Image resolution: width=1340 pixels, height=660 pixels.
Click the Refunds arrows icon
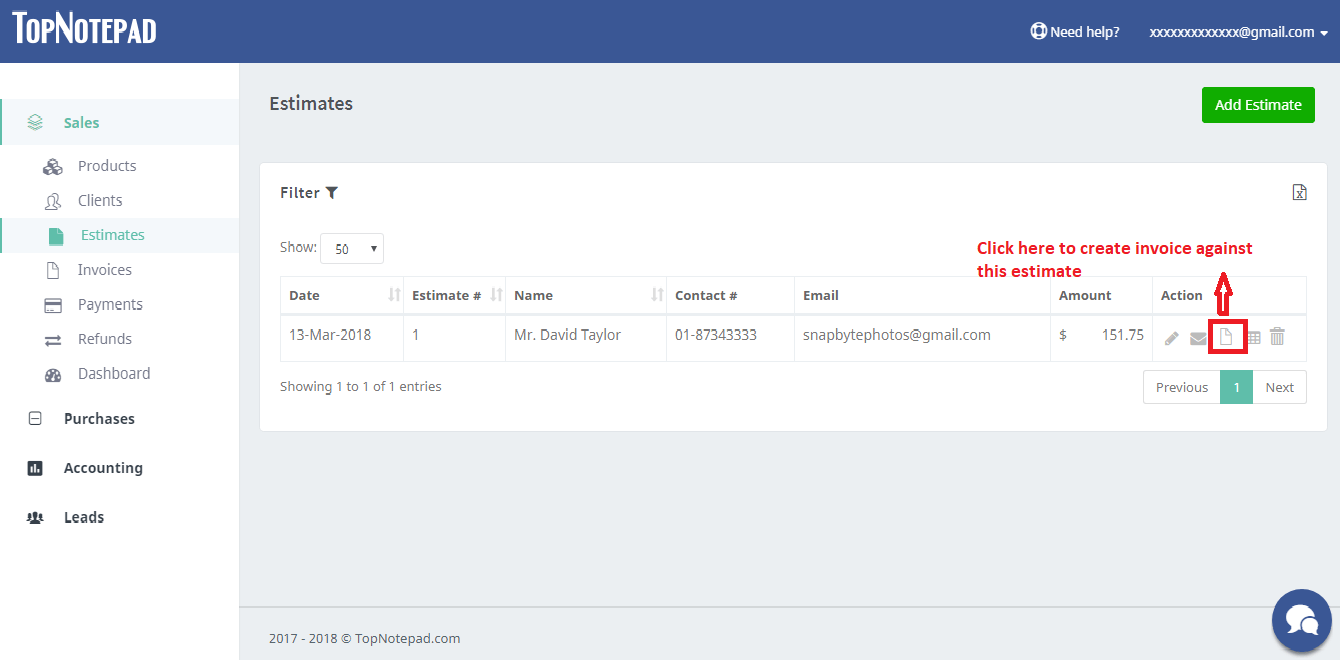pyautogui.click(x=53, y=340)
